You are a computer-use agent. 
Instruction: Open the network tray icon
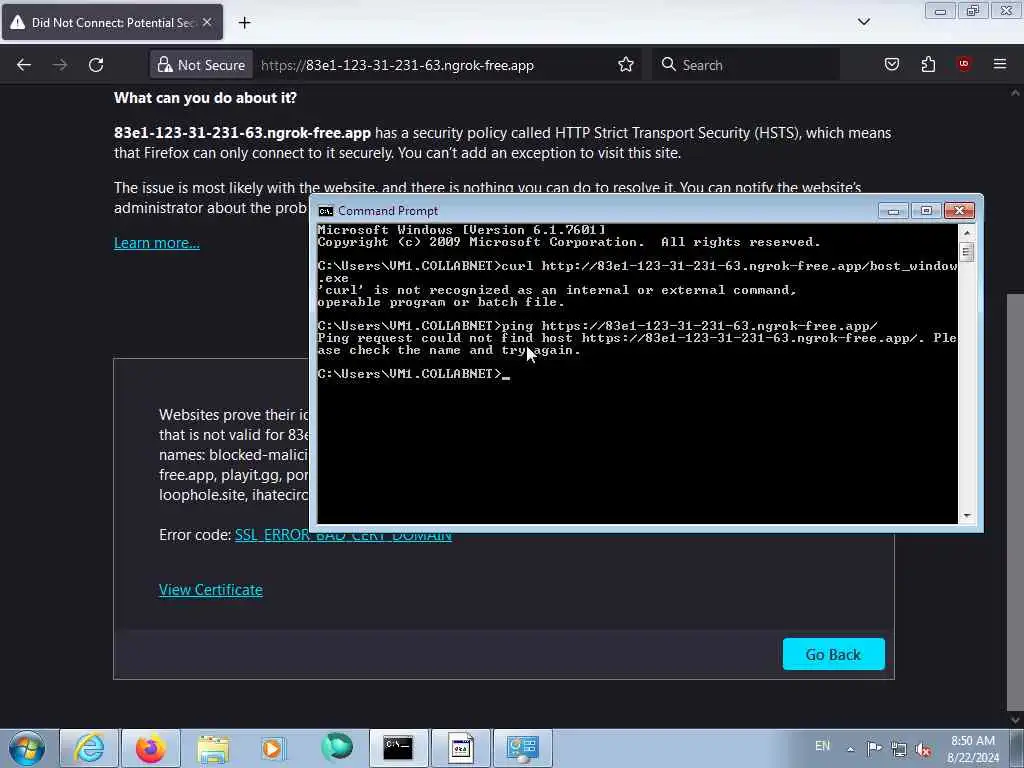pos(899,748)
